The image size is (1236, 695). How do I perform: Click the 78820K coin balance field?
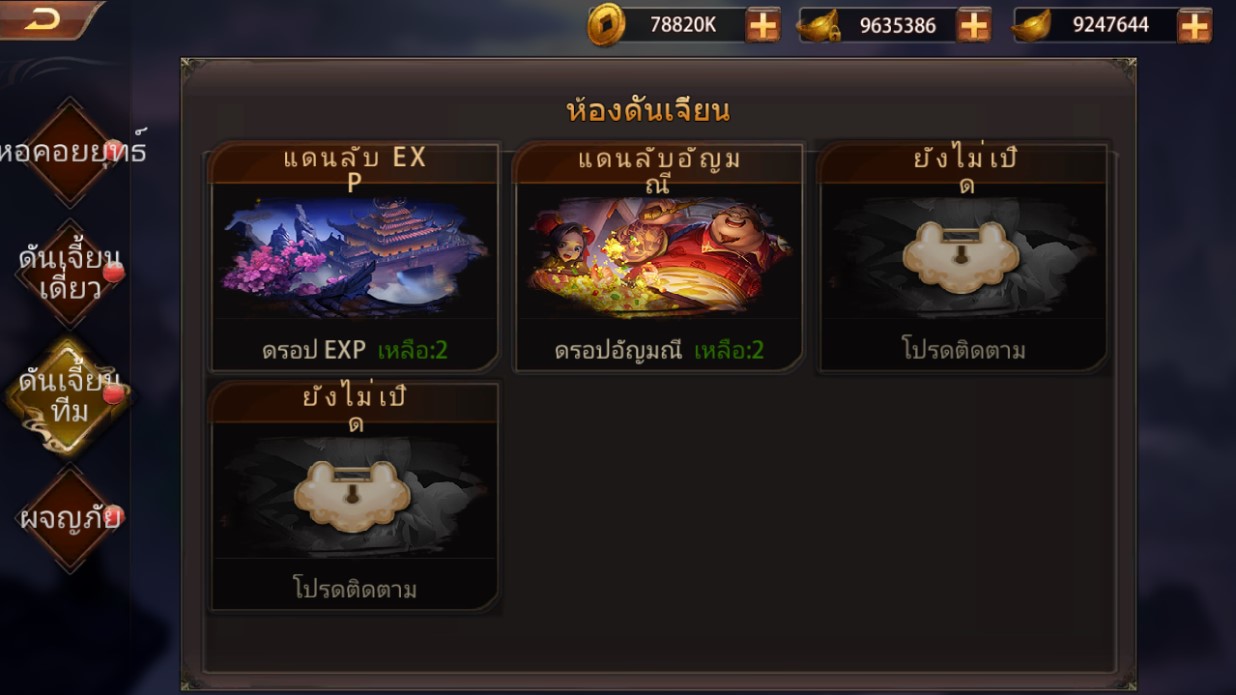pos(683,25)
